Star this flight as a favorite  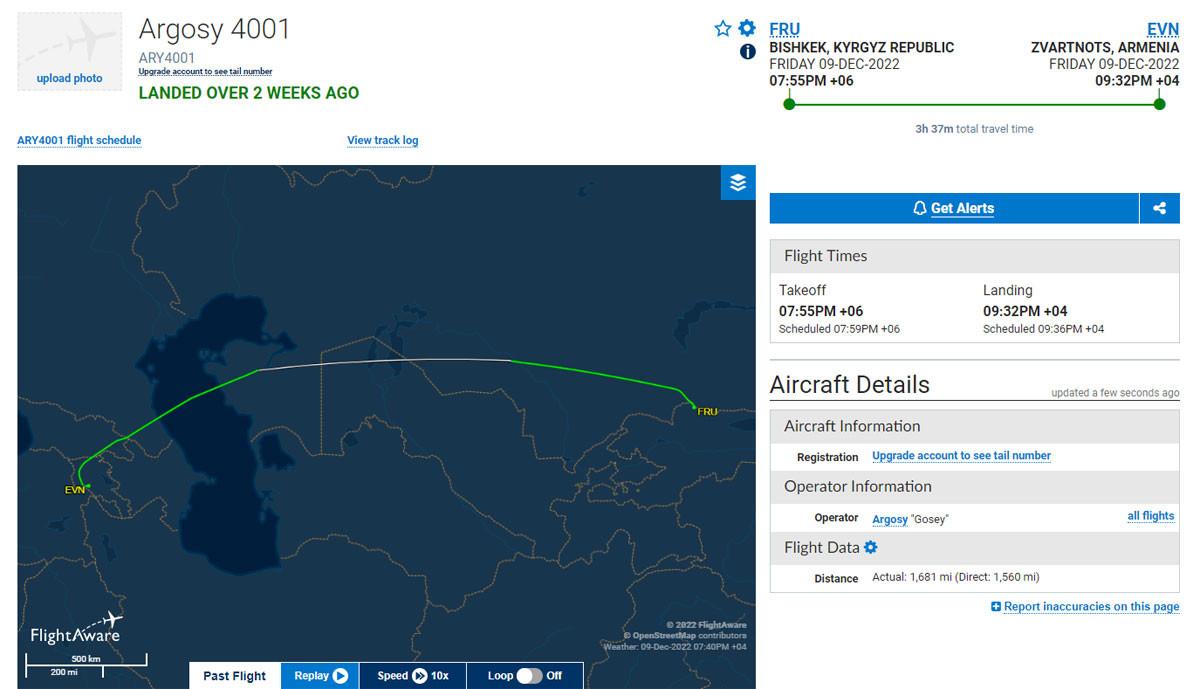(x=723, y=29)
